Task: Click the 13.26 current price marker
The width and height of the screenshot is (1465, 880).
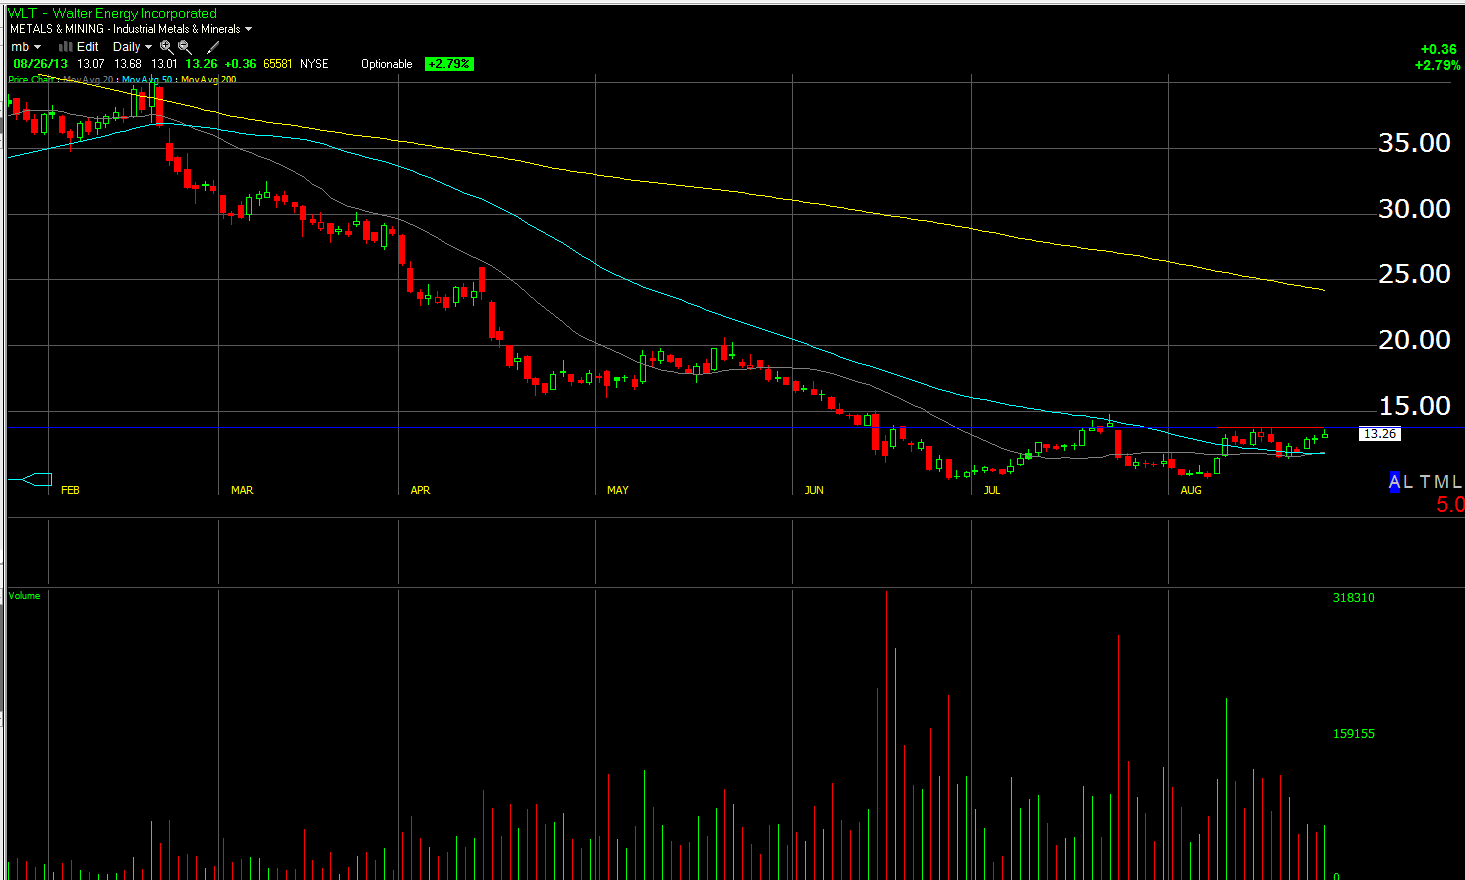Action: point(1379,434)
